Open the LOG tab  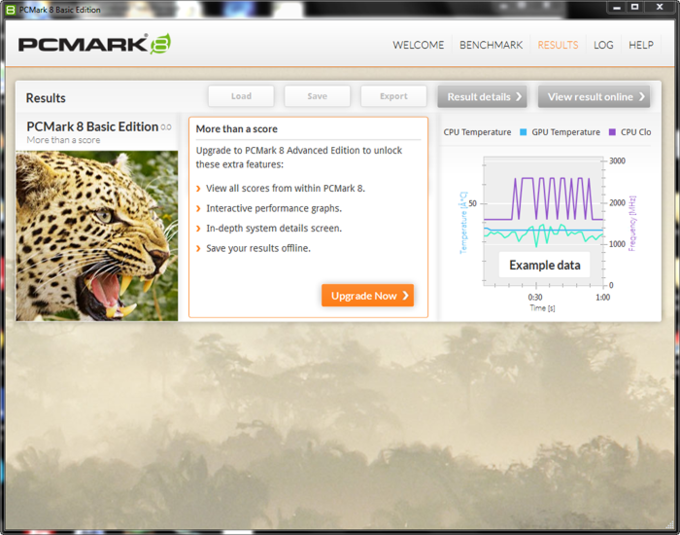click(603, 45)
